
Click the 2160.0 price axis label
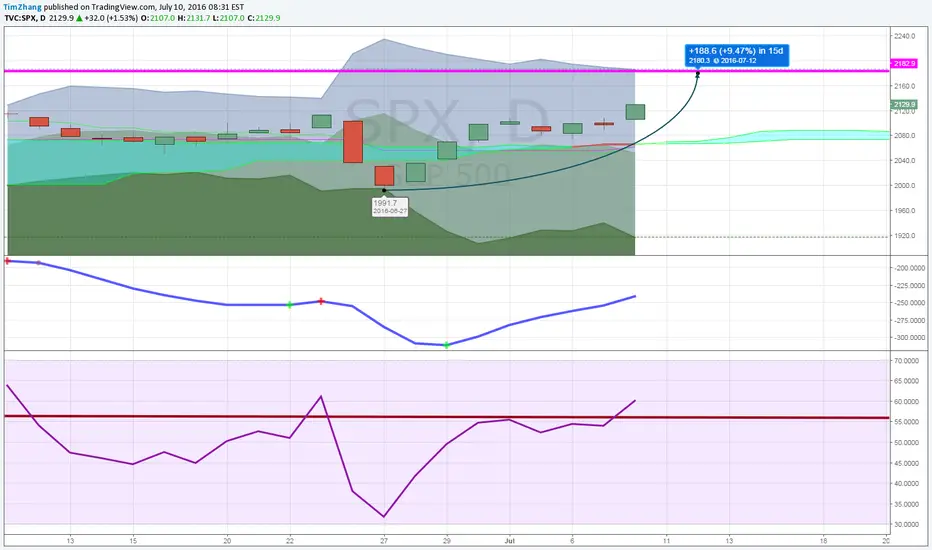904,86
